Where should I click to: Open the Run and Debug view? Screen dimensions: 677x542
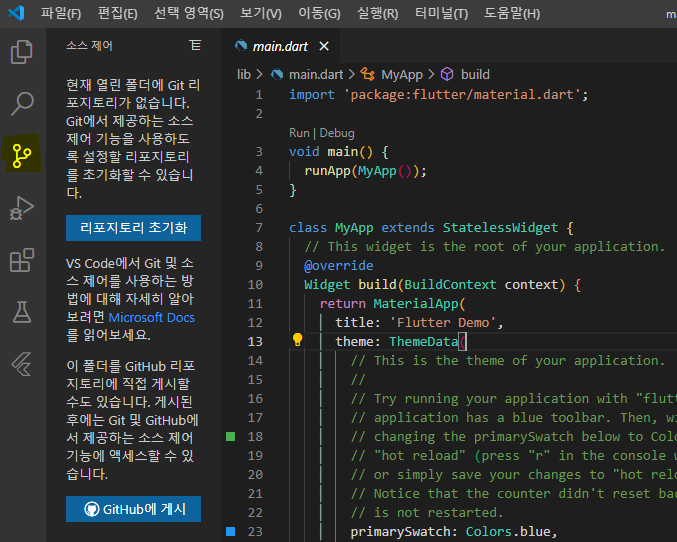[x=22, y=208]
